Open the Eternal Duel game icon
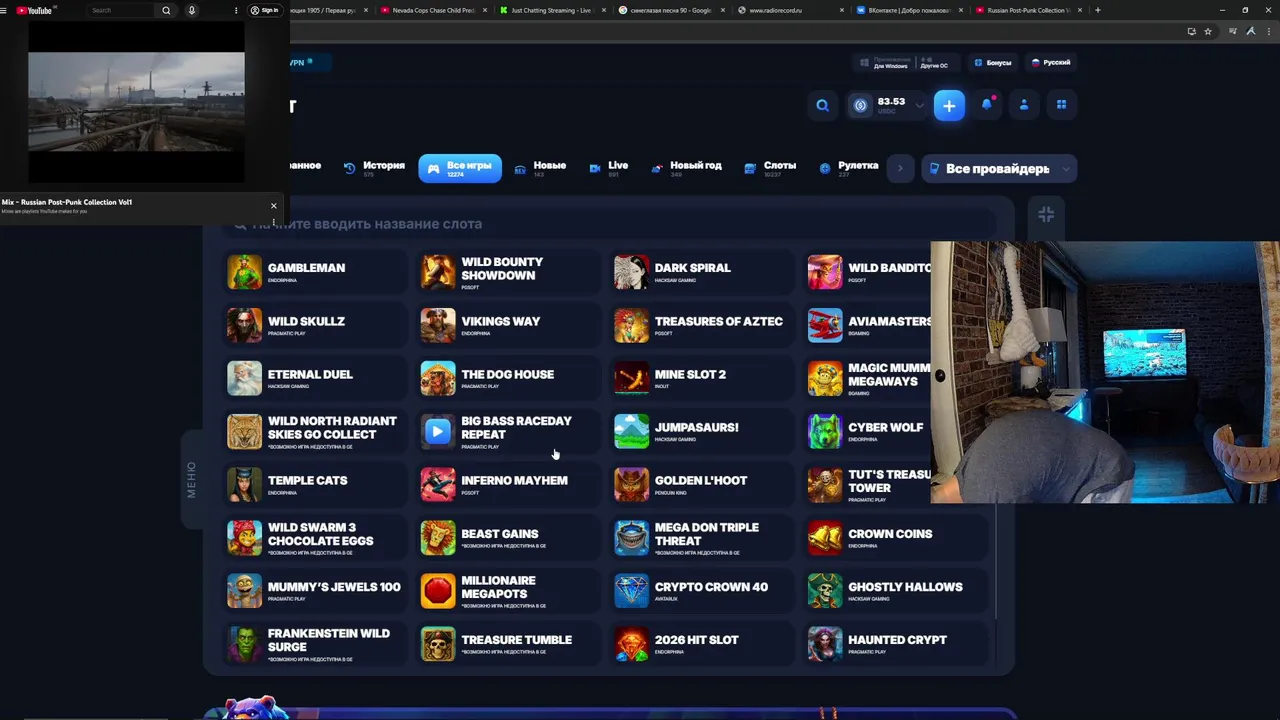1280x720 pixels. coord(244,378)
